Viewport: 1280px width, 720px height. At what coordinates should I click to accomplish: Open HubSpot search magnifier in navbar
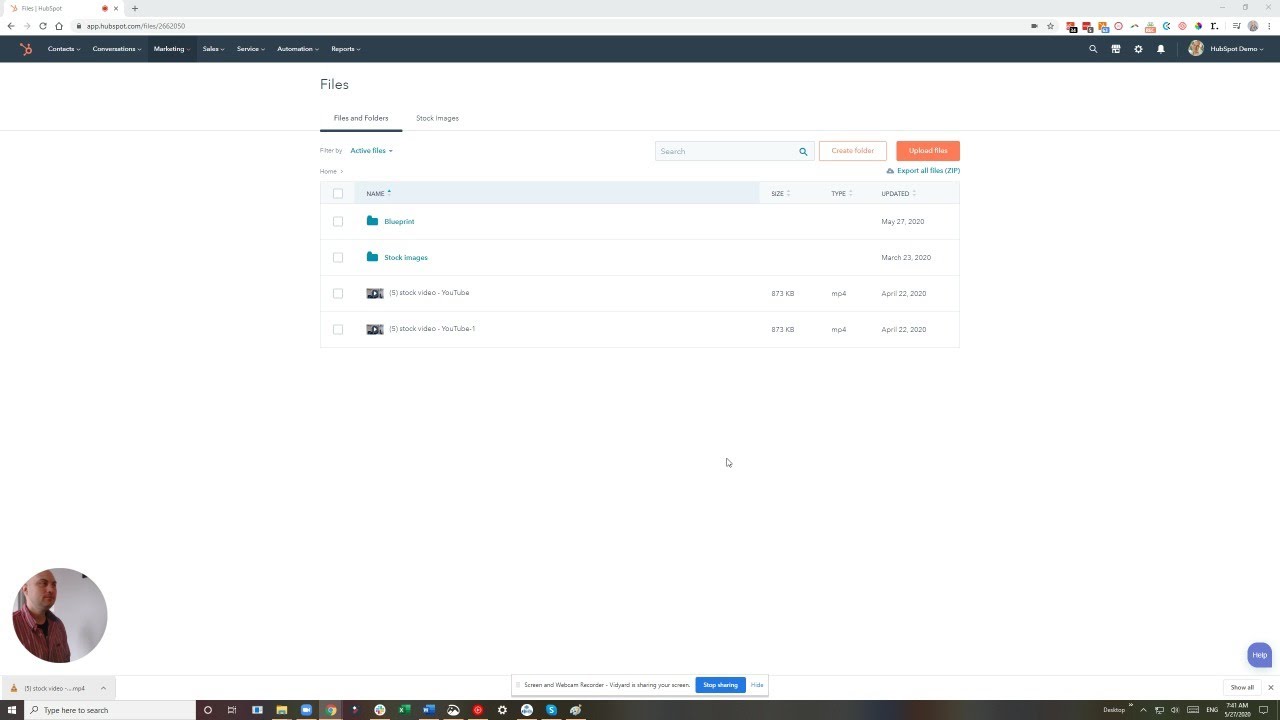pyautogui.click(x=1093, y=49)
